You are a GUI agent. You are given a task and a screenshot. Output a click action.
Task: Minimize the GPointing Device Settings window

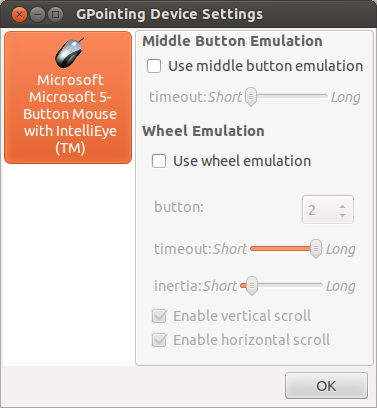(37, 14)
